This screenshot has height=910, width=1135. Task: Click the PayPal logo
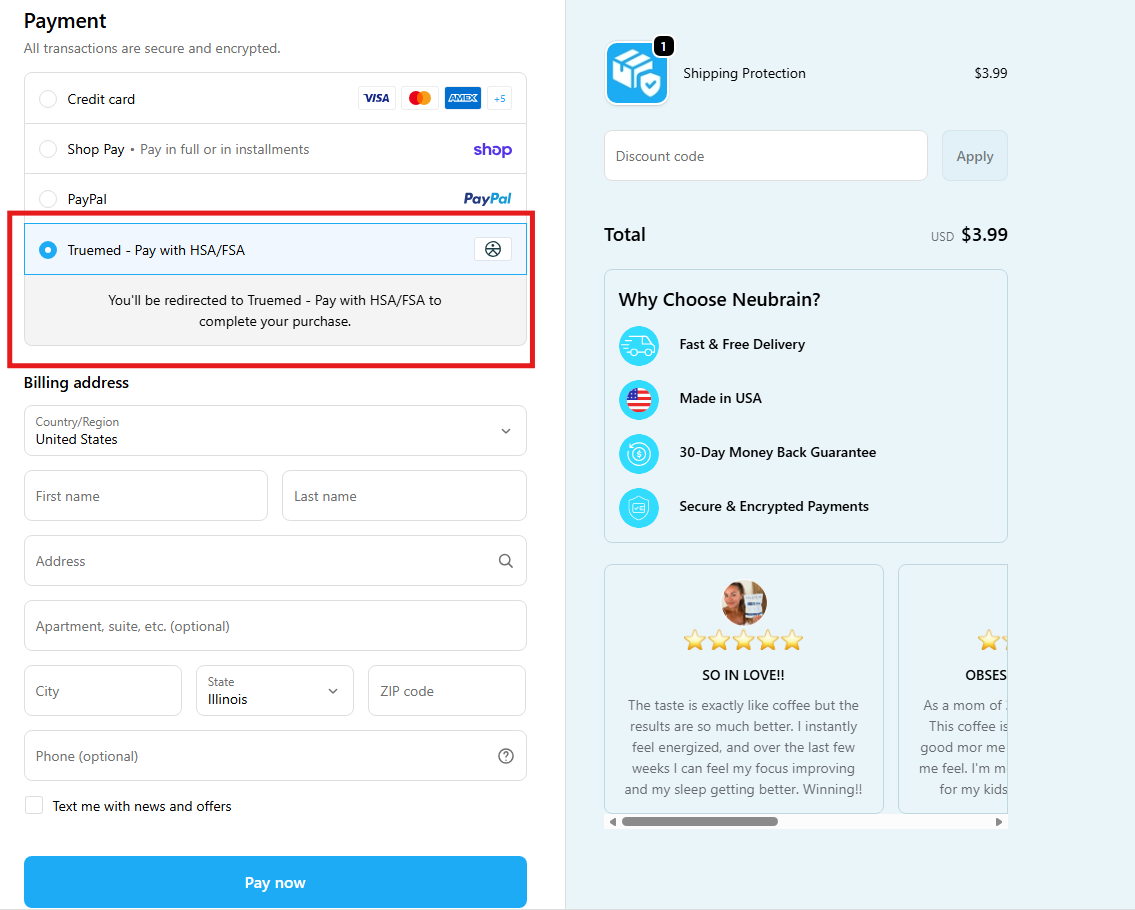pyautogui.click(x=487, y=199)
